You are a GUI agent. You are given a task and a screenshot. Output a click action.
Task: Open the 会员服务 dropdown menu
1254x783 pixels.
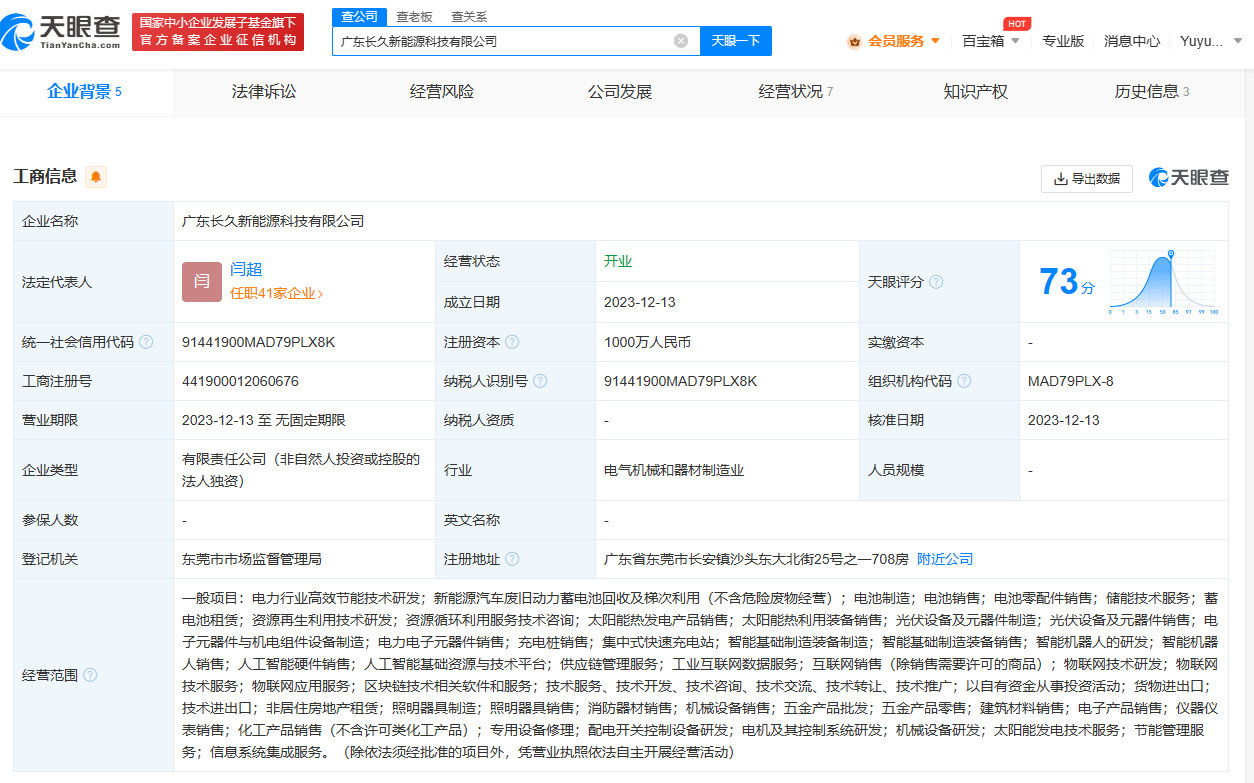coord(895,41)
